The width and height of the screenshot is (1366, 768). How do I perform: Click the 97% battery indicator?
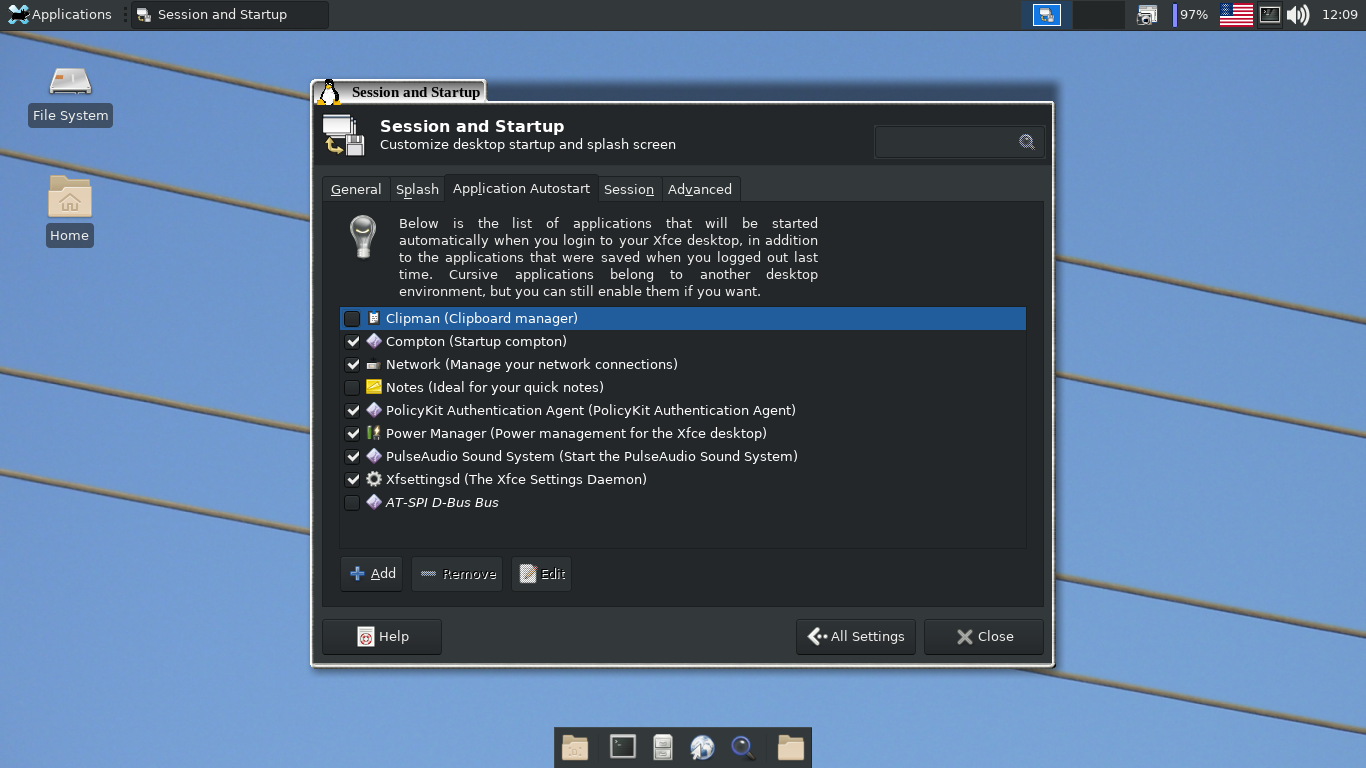tap(1190, 14)
